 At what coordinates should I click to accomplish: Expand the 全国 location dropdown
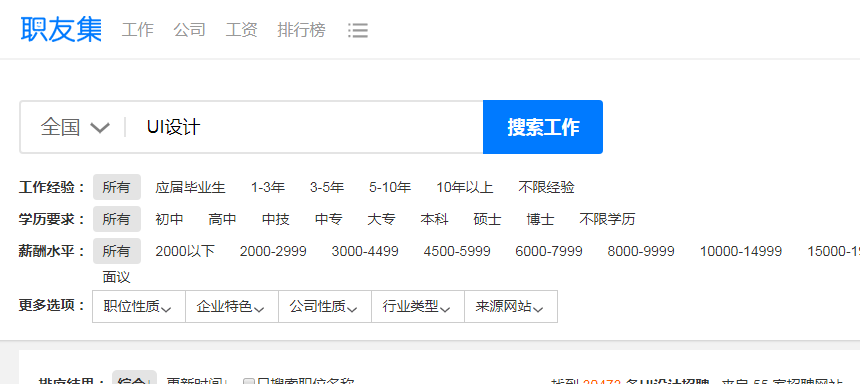tap(75, 127)
